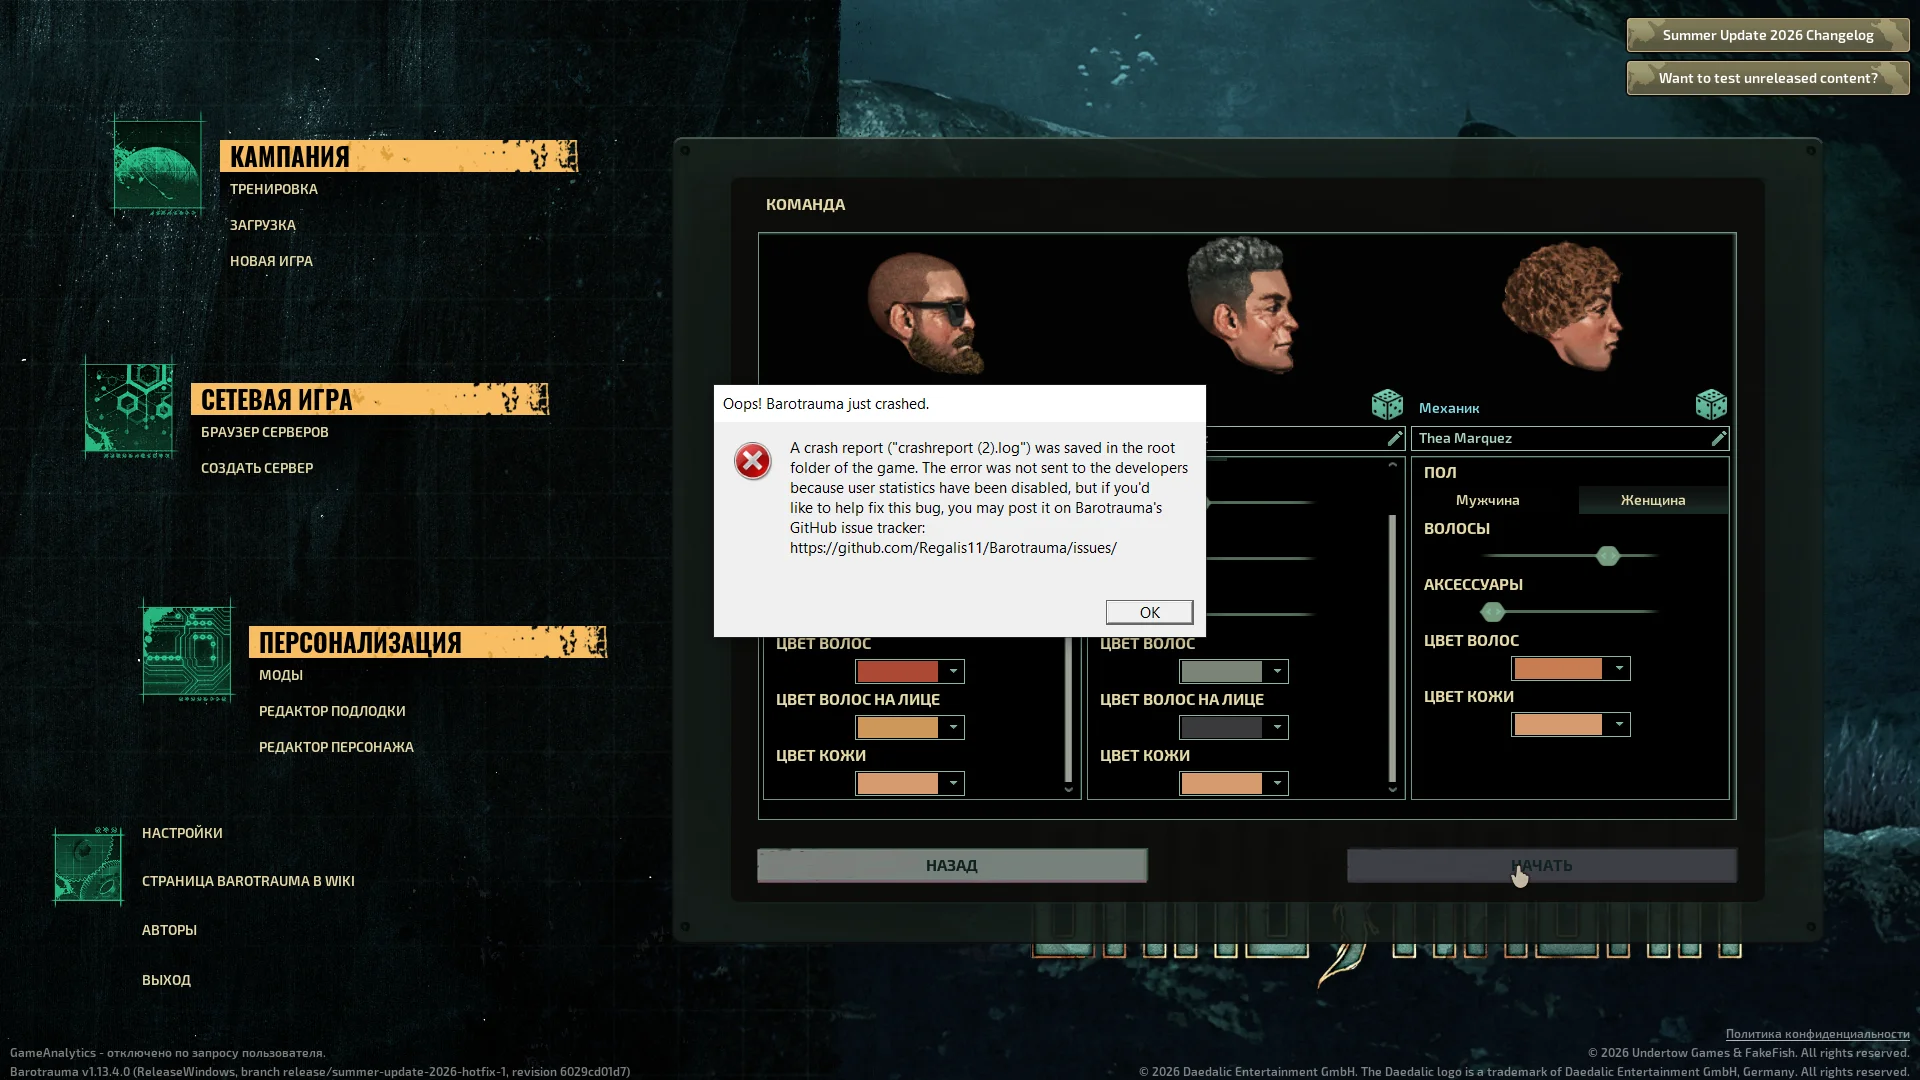Open МОДЫ menu entry
Image resolution: width=1920 pixels, height=1080 pixels.
pyautogui.click(x=281, y=675)
